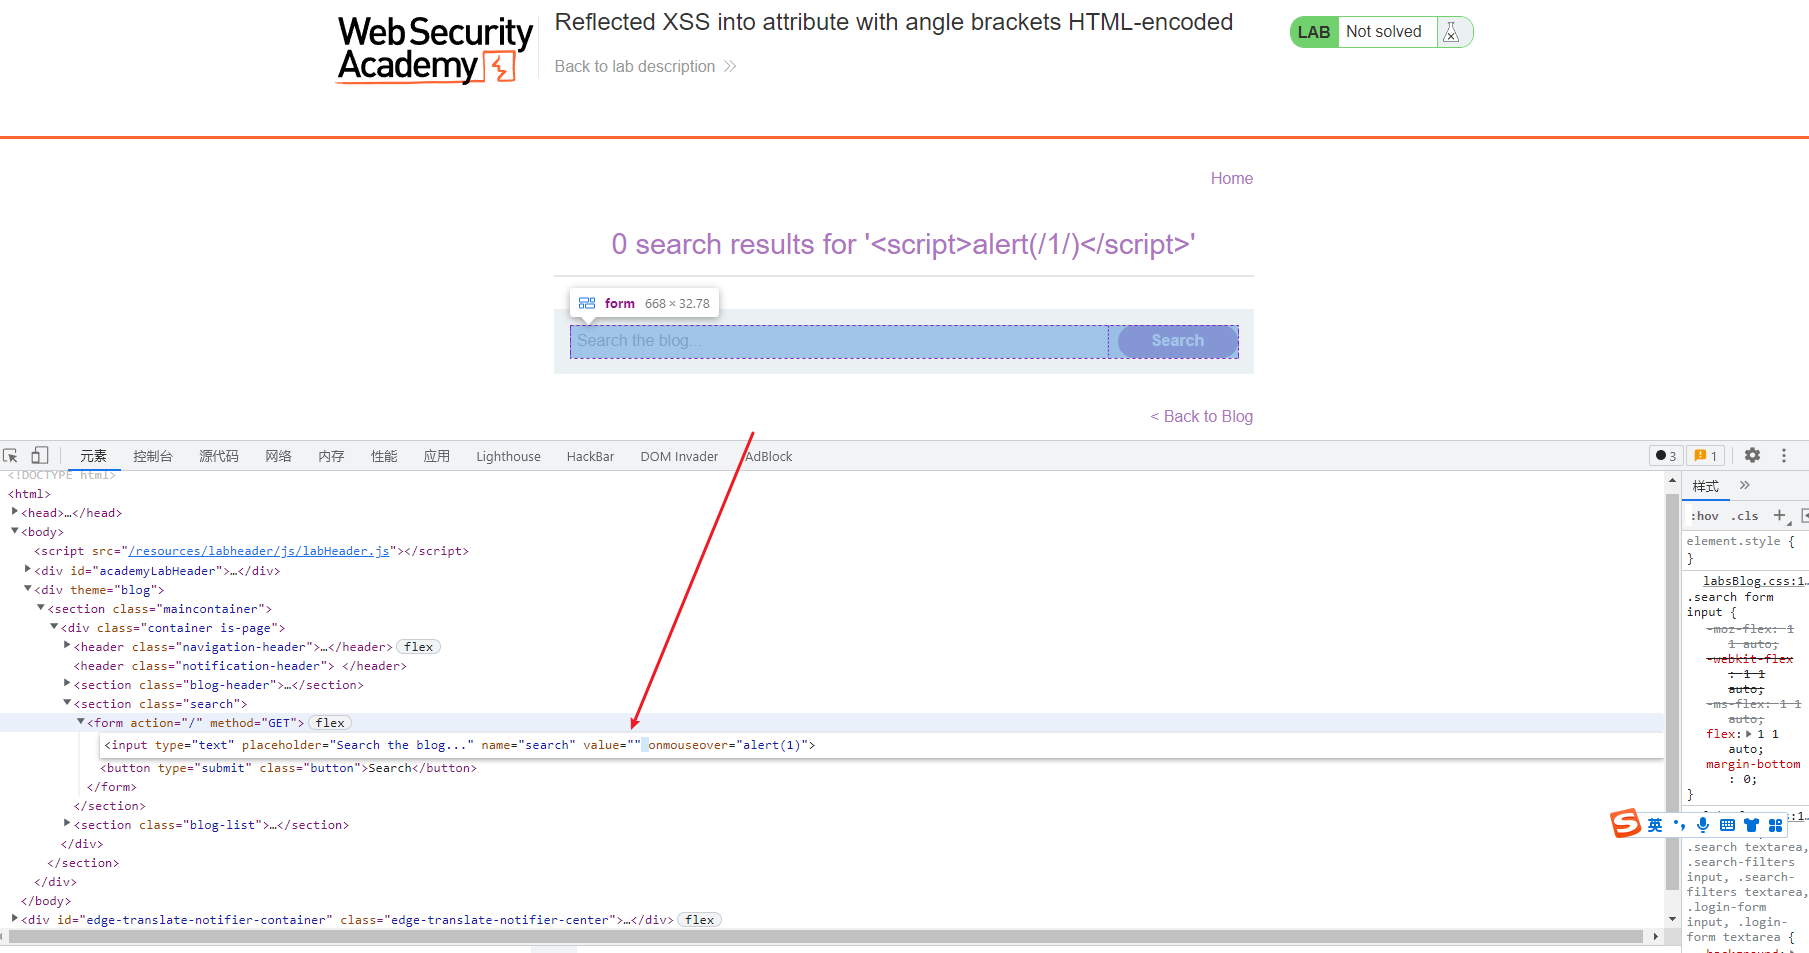Add new style rule plus icon
This screenshot has width=1809, height=953.
[1779, 515]
